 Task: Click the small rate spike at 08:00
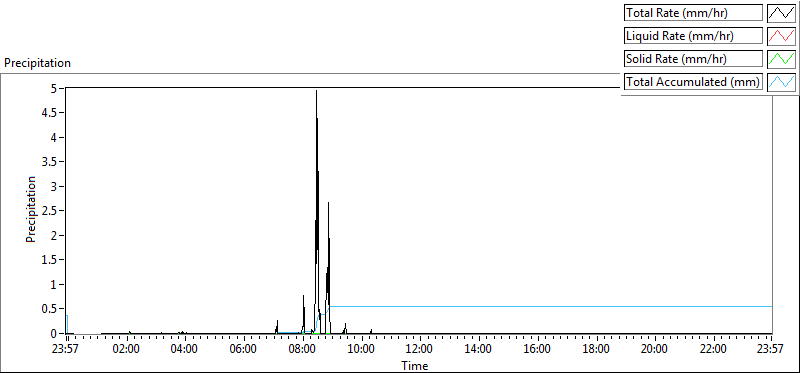coord(304,296)
